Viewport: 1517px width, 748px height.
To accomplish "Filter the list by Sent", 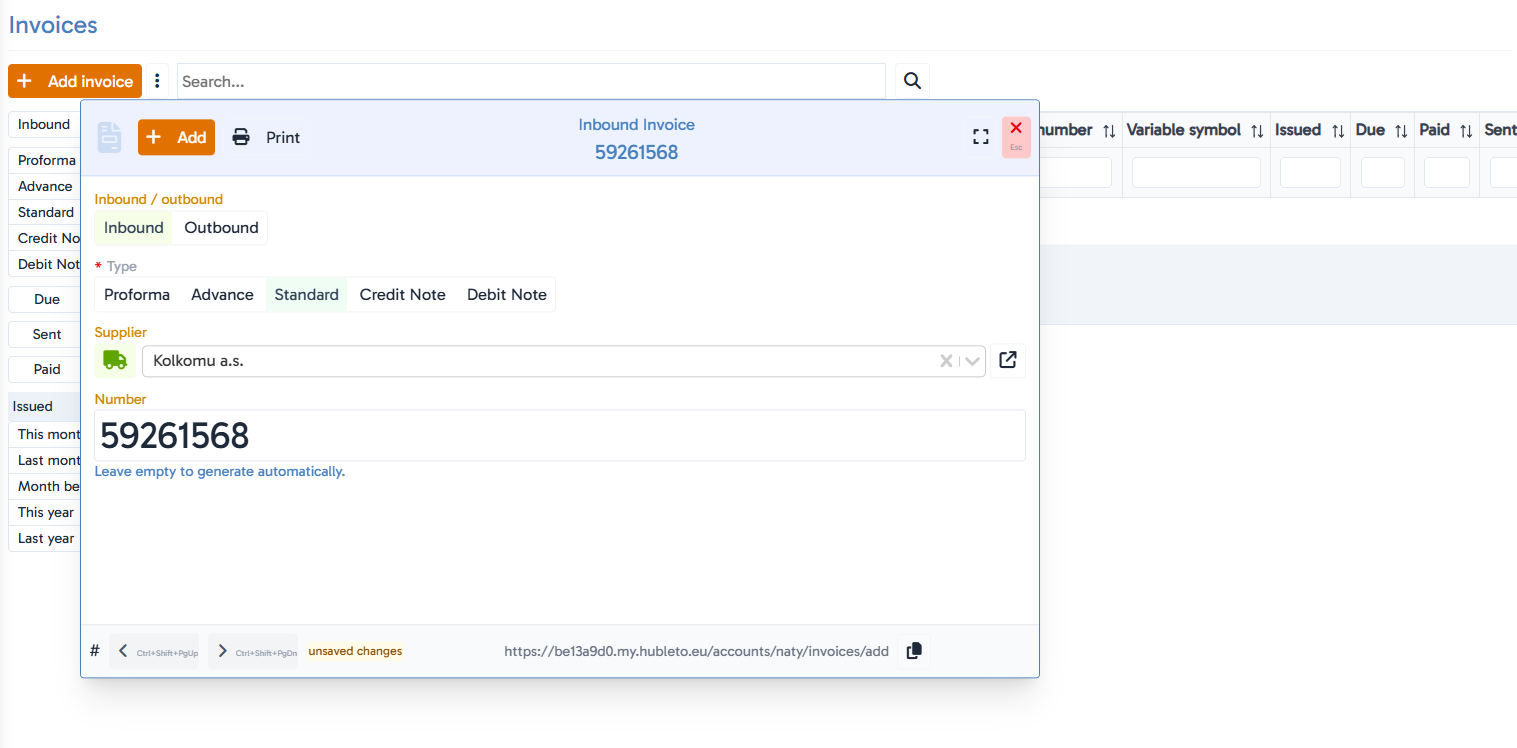I will tap(46, 334).
